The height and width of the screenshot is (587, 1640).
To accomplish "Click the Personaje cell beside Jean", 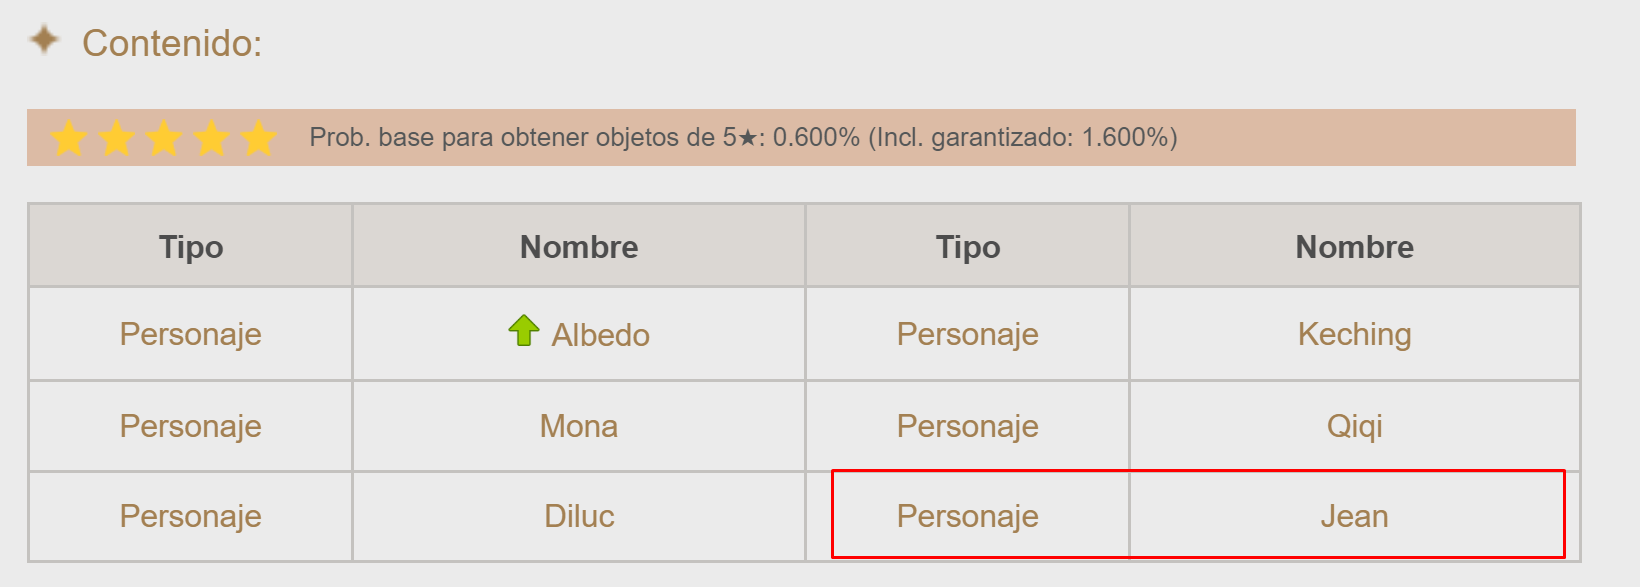I will coord(967,516).
